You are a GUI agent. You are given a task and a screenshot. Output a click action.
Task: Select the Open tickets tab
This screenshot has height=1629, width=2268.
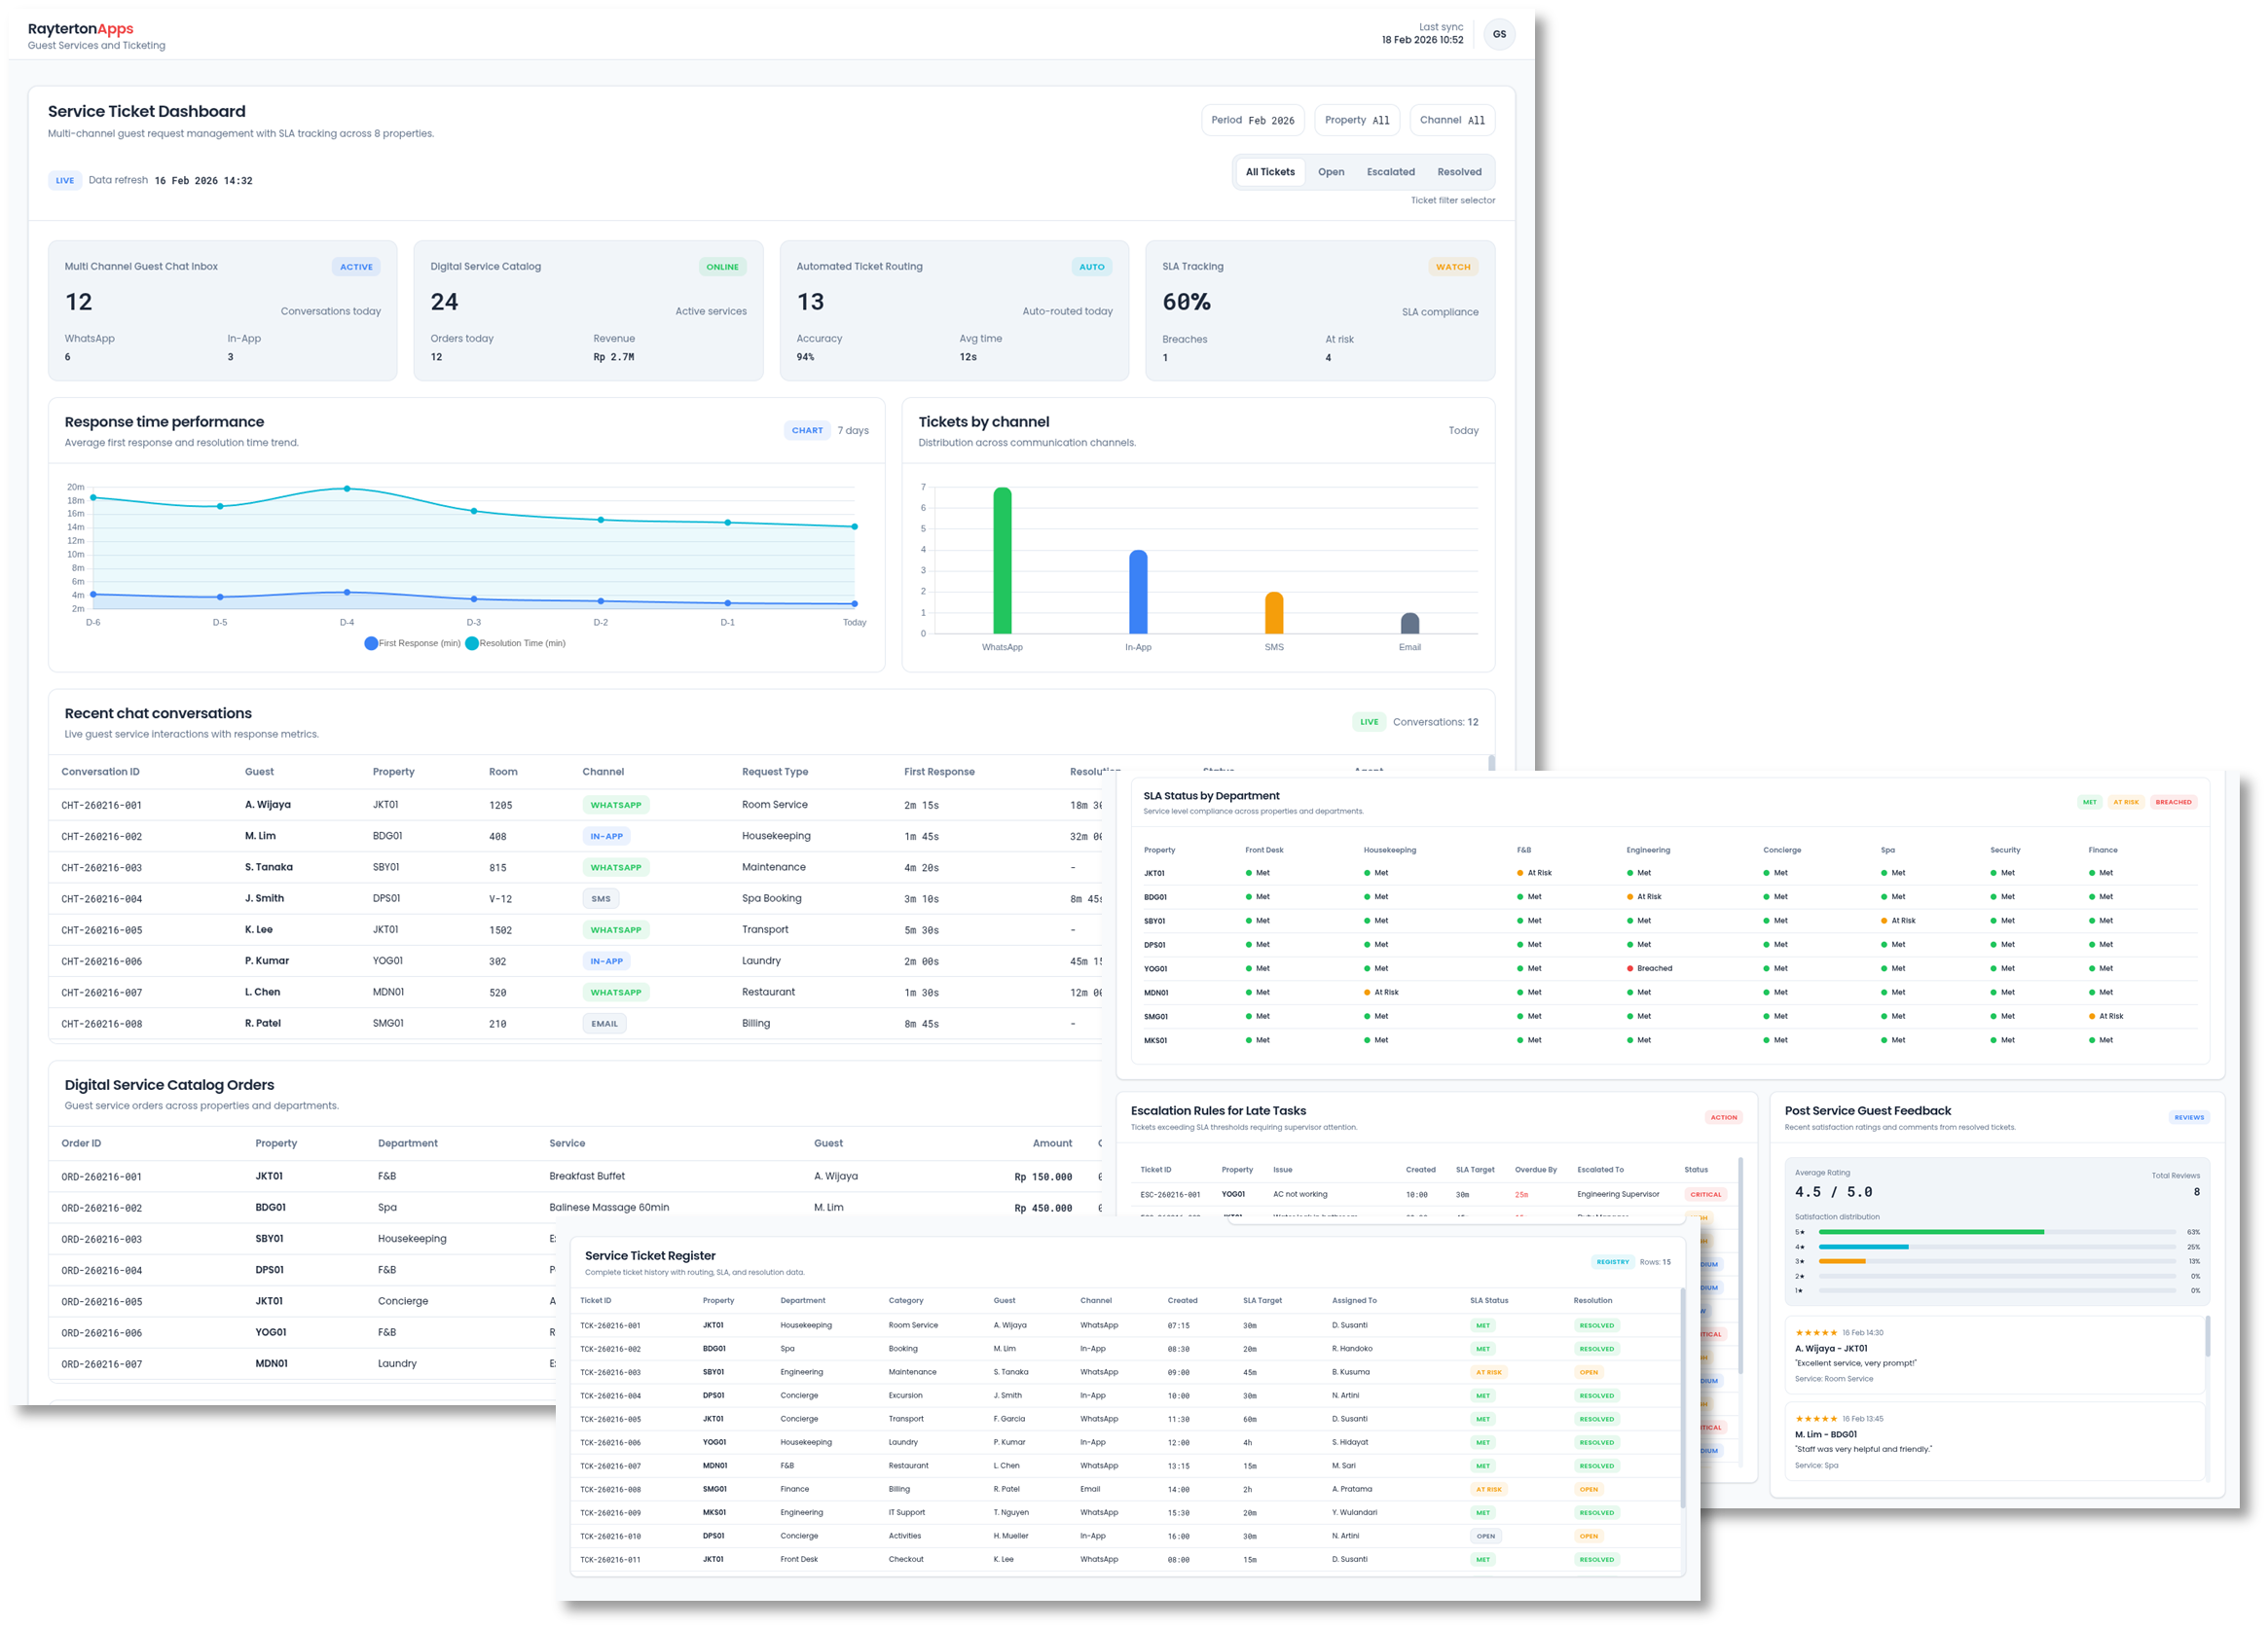pyautogui.click(x=1330, y=172)
